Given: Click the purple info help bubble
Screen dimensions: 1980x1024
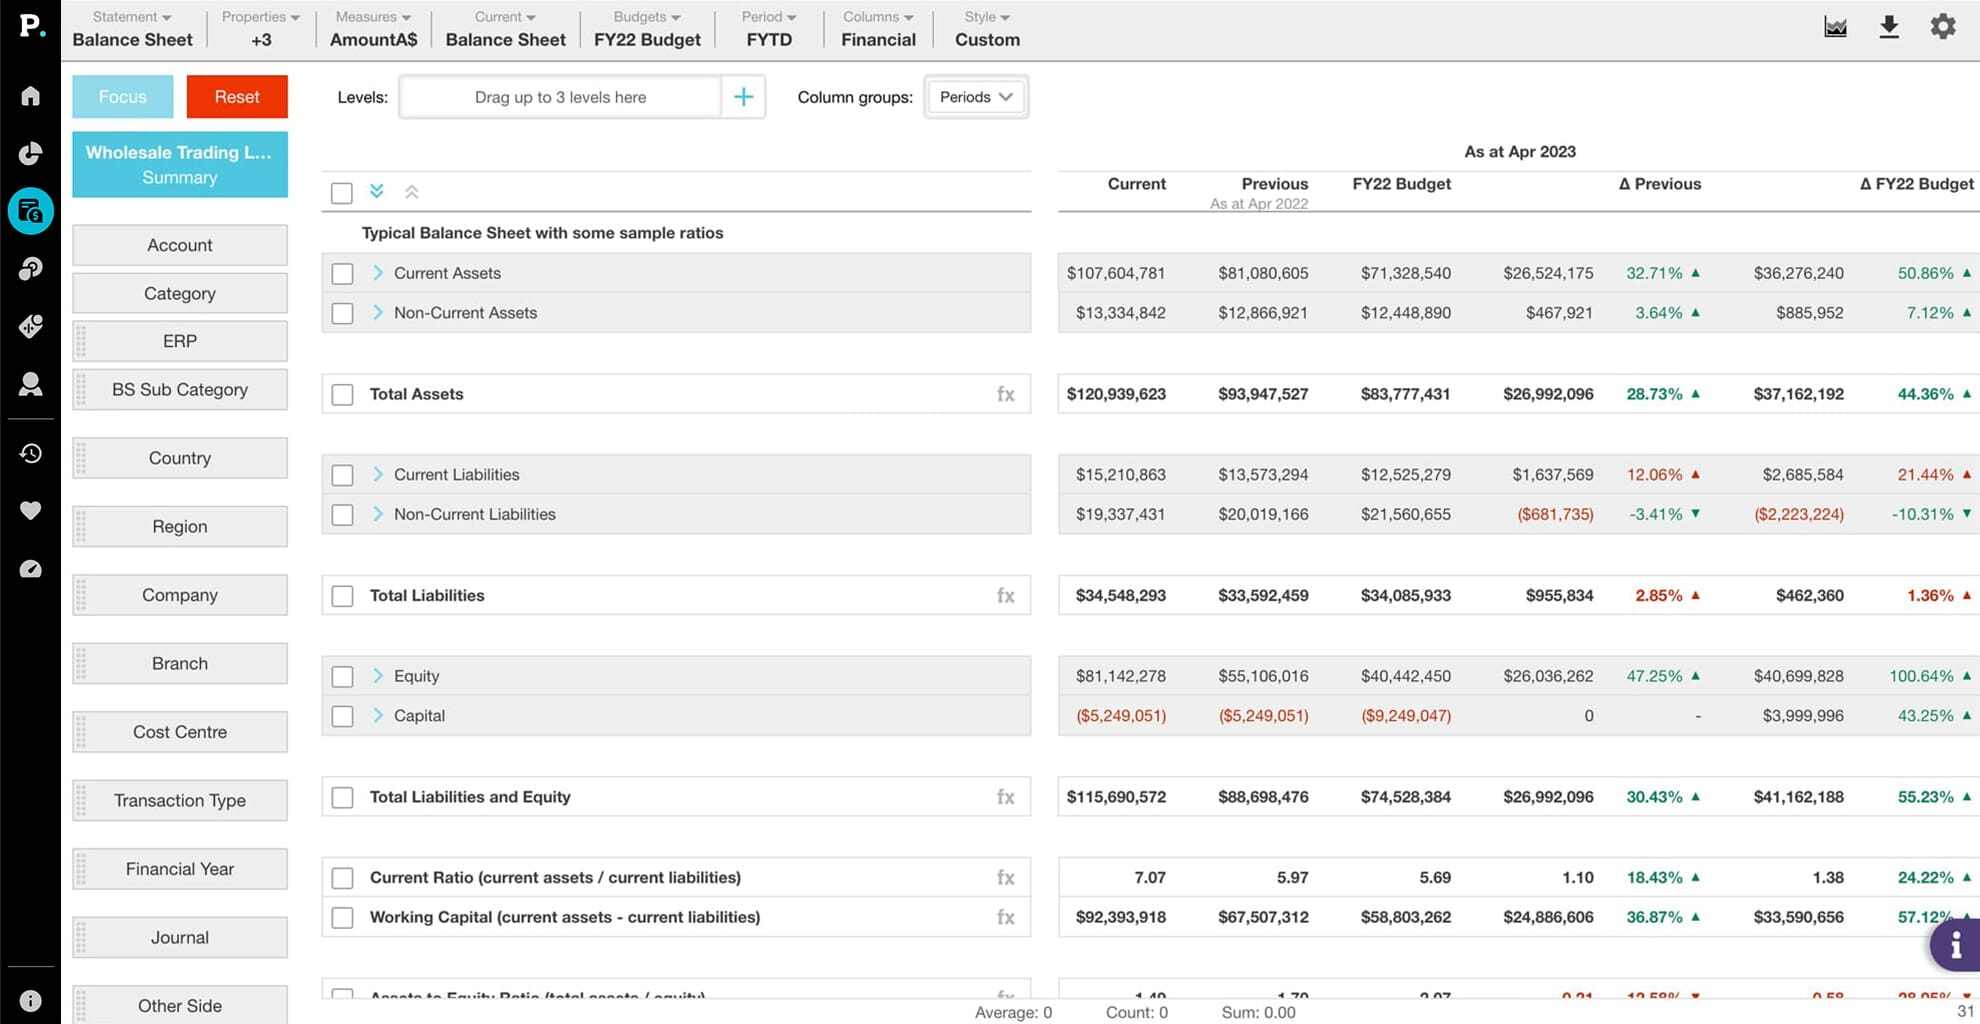Looking at the screenshot, I should [x=1955, y=944].
